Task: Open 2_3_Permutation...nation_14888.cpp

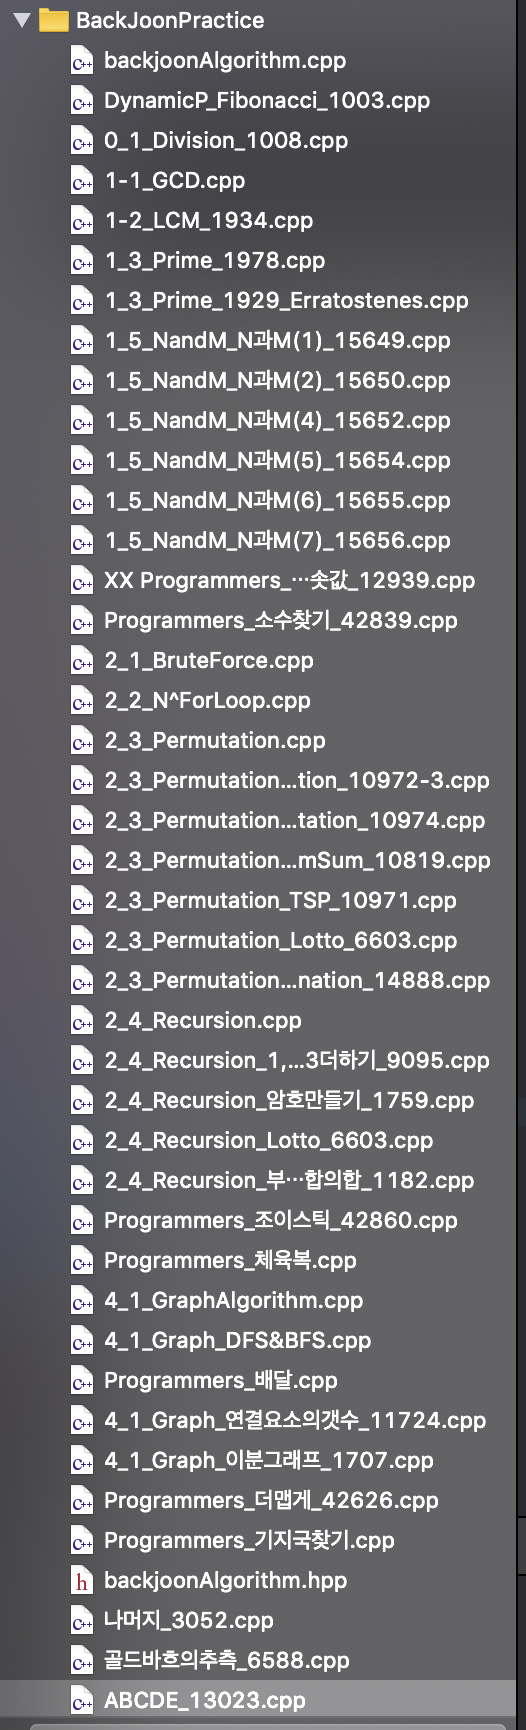Action: pos(297,981)
